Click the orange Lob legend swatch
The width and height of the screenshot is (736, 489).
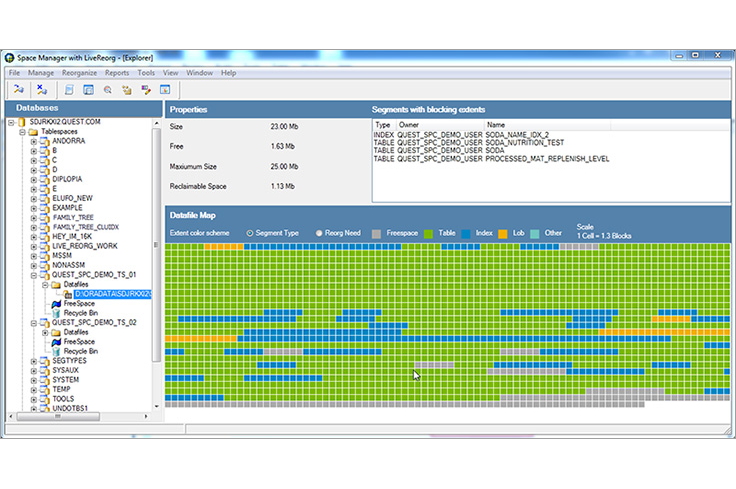coord(503,234)
